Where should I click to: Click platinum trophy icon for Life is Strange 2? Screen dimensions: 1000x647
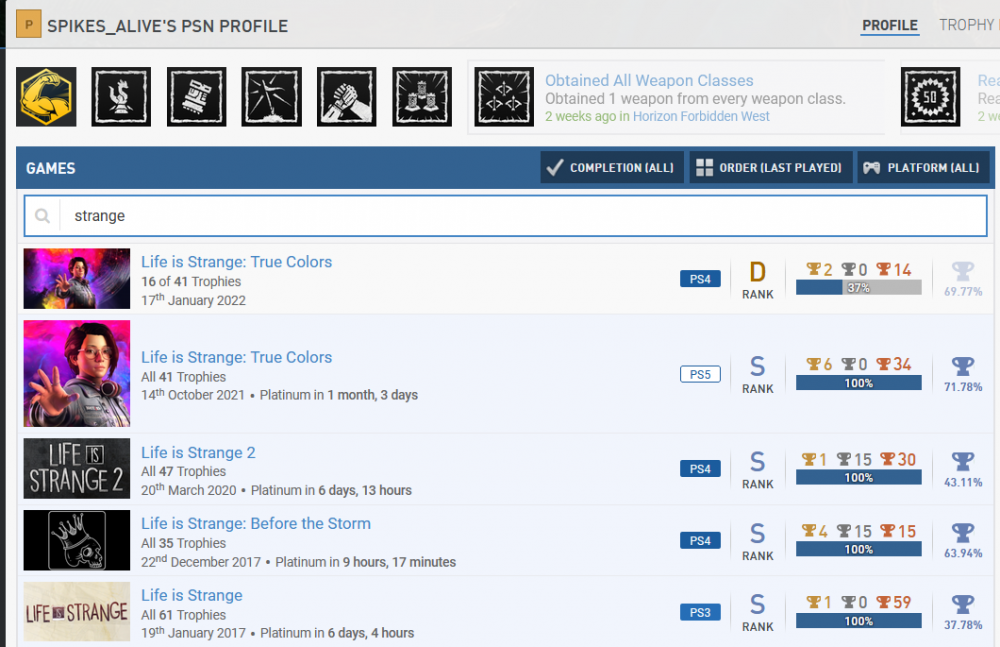[x=962, y=461]
